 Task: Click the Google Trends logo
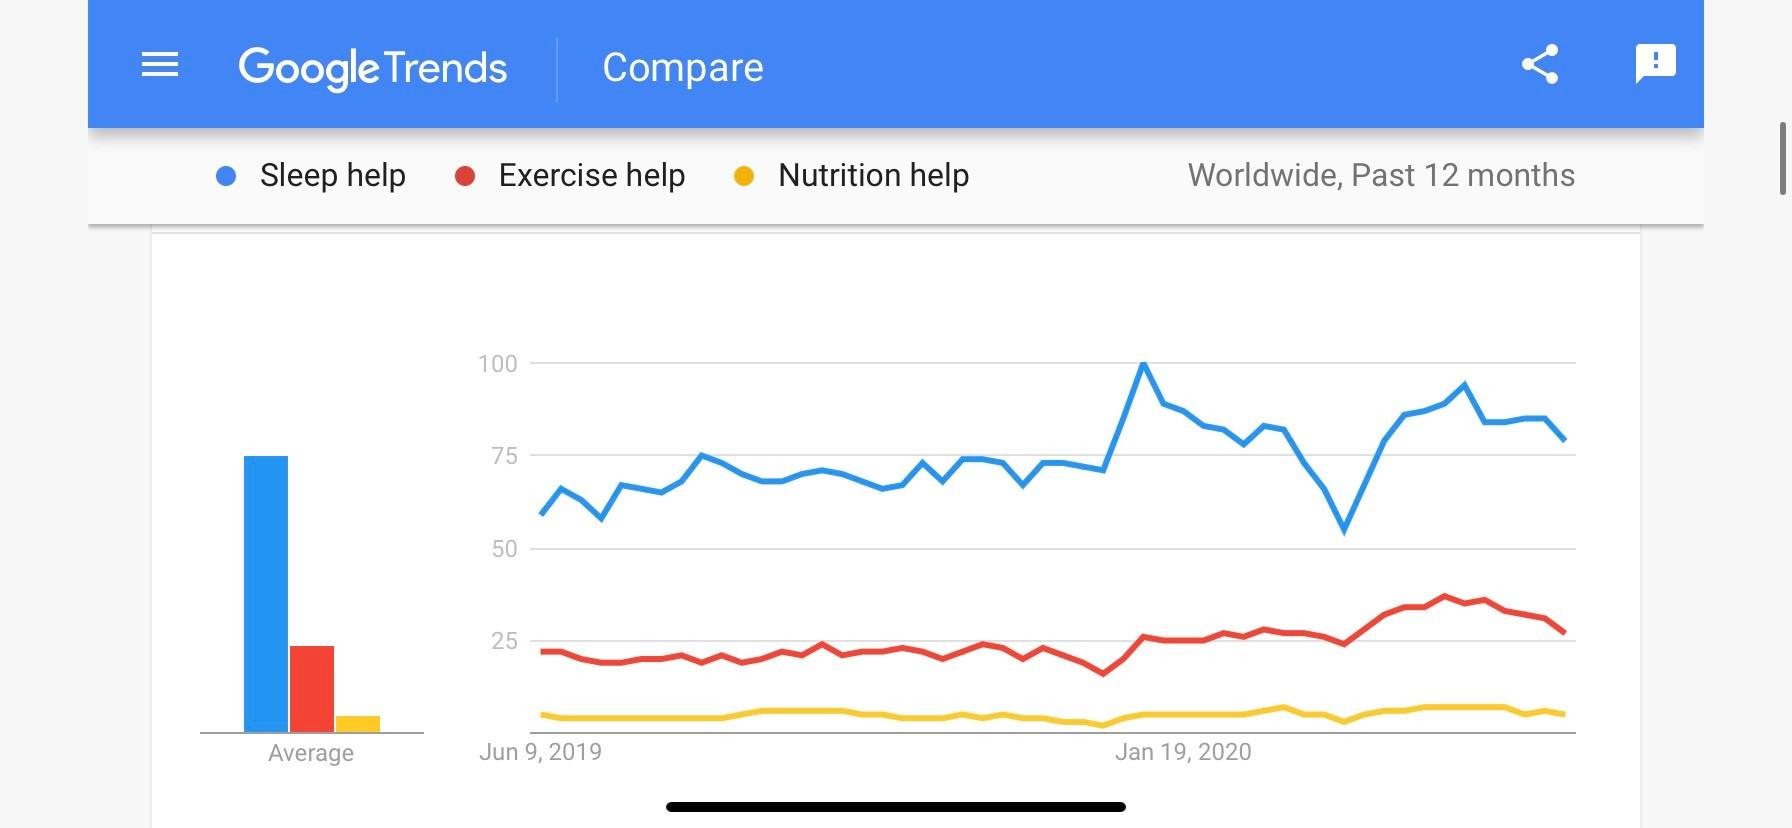(372, 68)
